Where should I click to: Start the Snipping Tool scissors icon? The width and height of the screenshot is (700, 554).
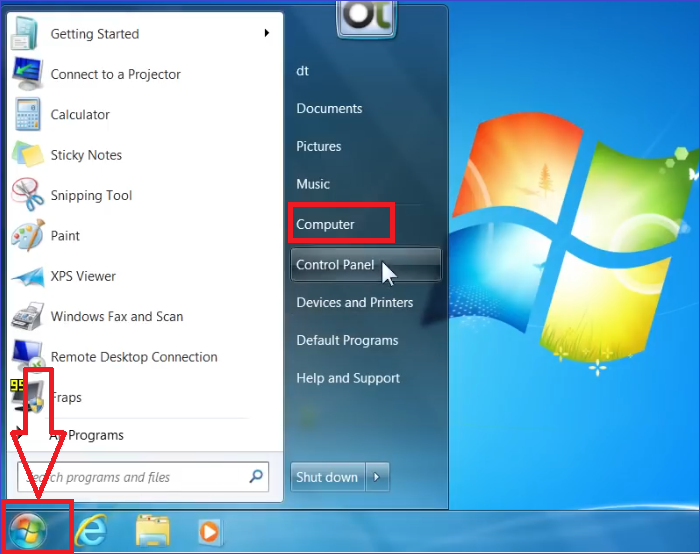28,195
